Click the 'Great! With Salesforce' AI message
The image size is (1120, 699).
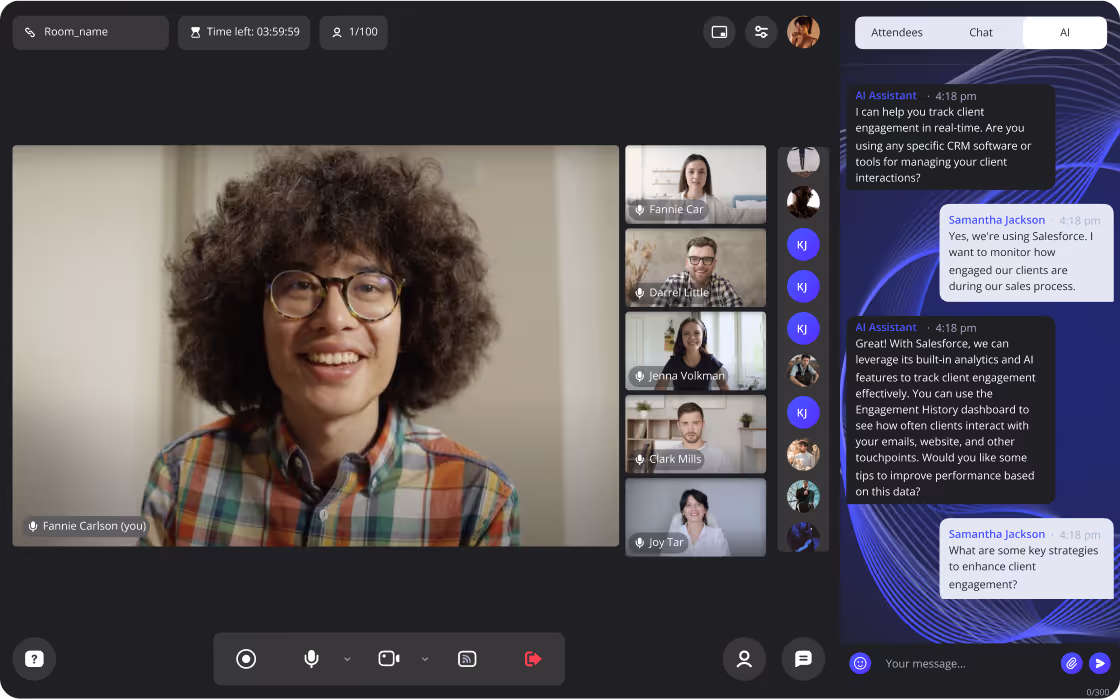pyautogui.click(x=950, y=410)
